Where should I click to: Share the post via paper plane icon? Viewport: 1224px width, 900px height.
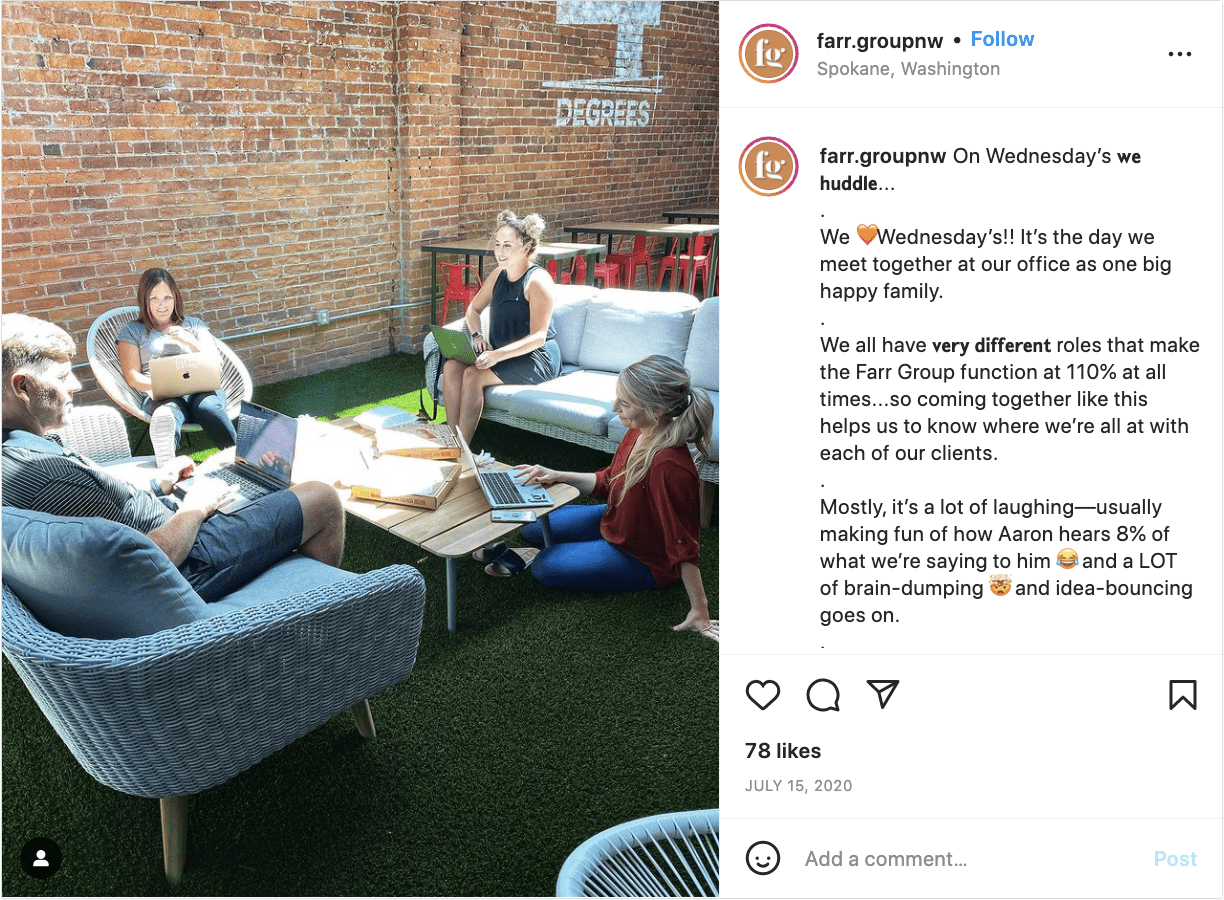click(x=883, y=694)
